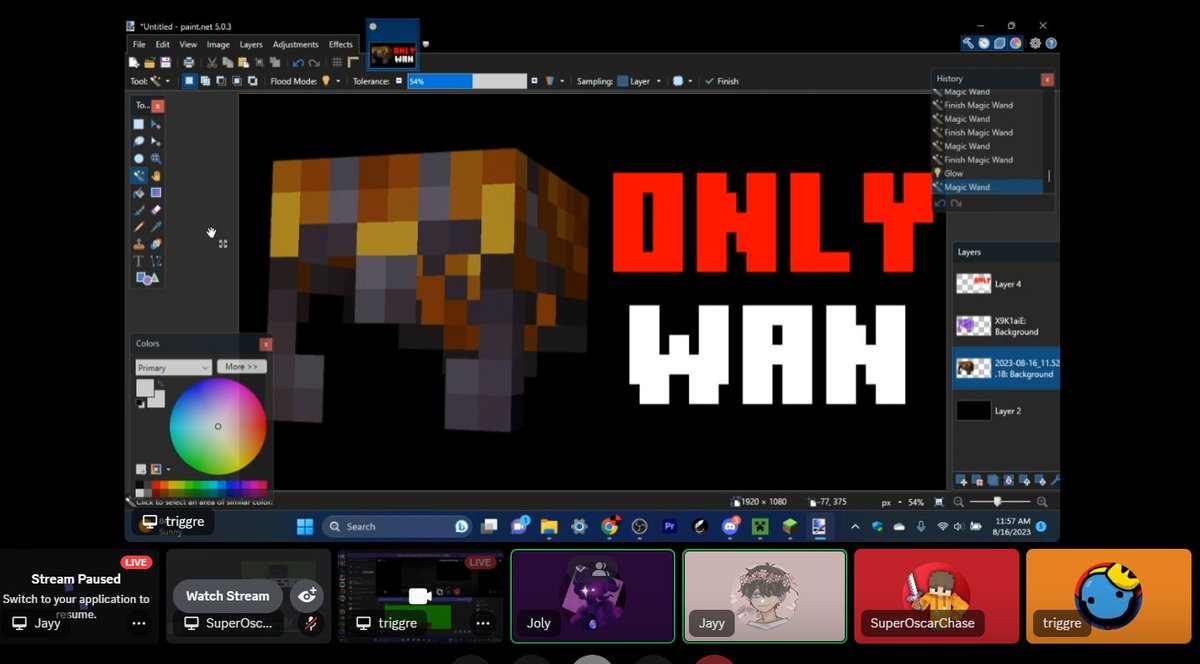Image resolution: width=1200 pixels, height=664 pixels.
Task: Select Replace selection mode
Action: coord(188,81)
